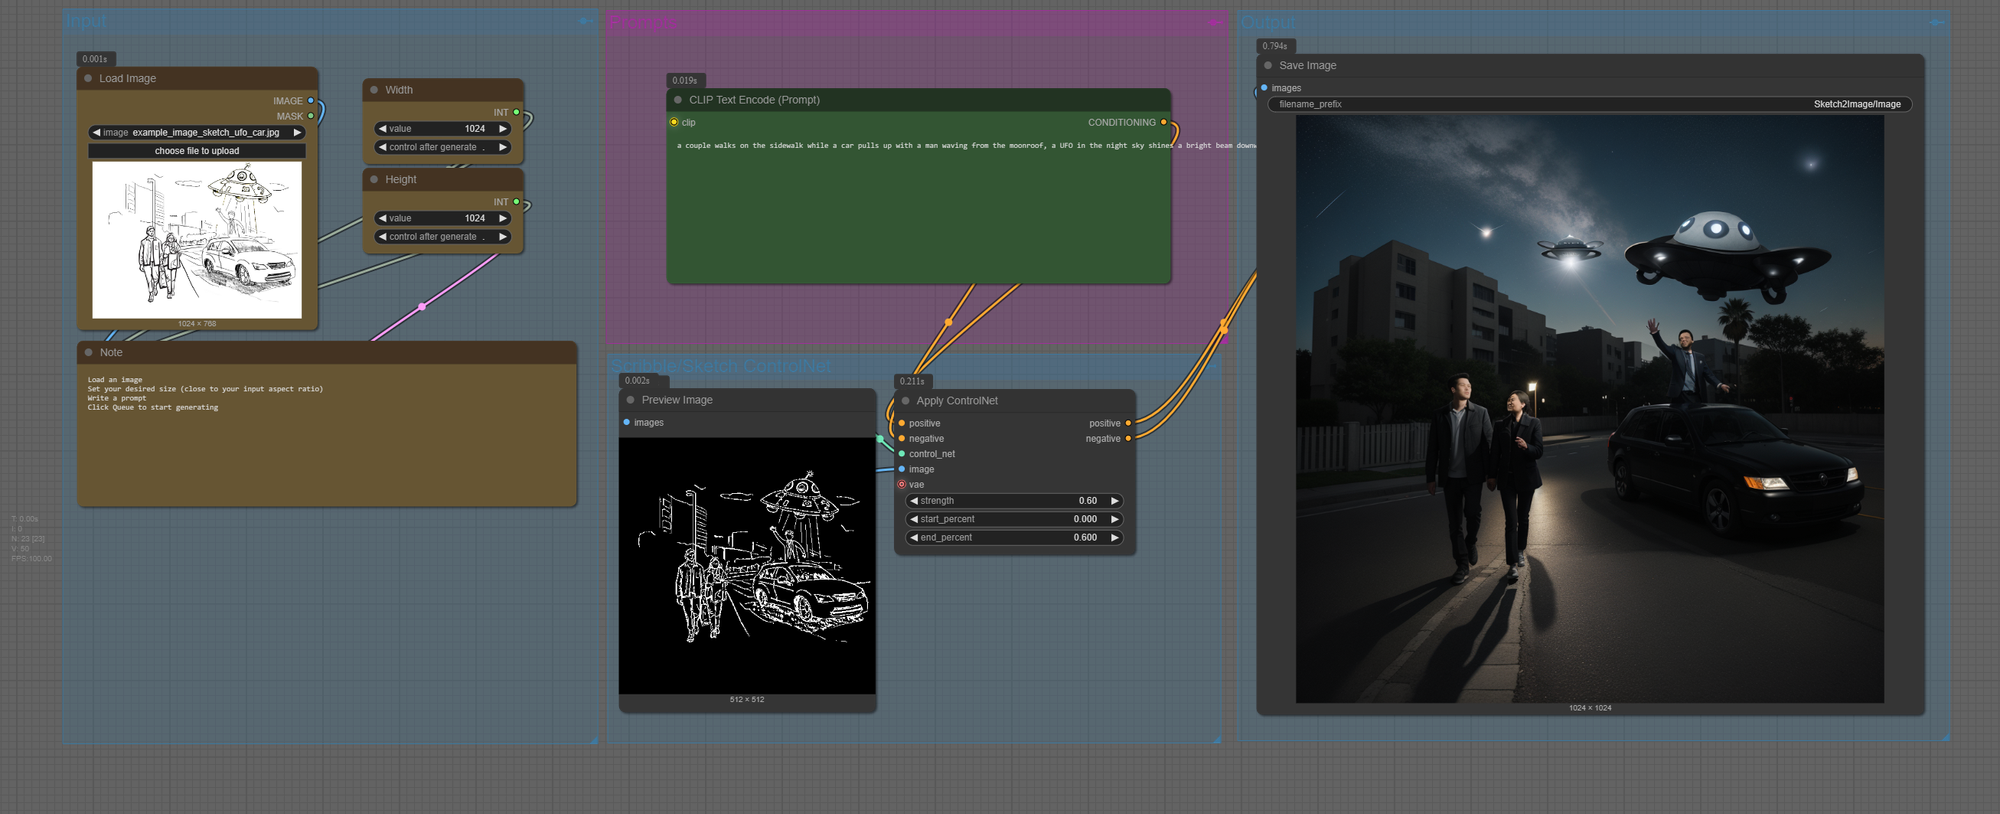Click the INT output port on Width node

(x=516, y=113)
